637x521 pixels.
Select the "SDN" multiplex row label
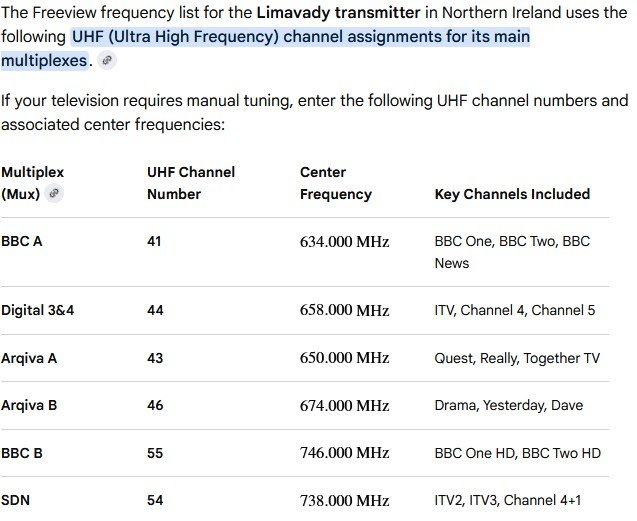[x=15, y=500]
